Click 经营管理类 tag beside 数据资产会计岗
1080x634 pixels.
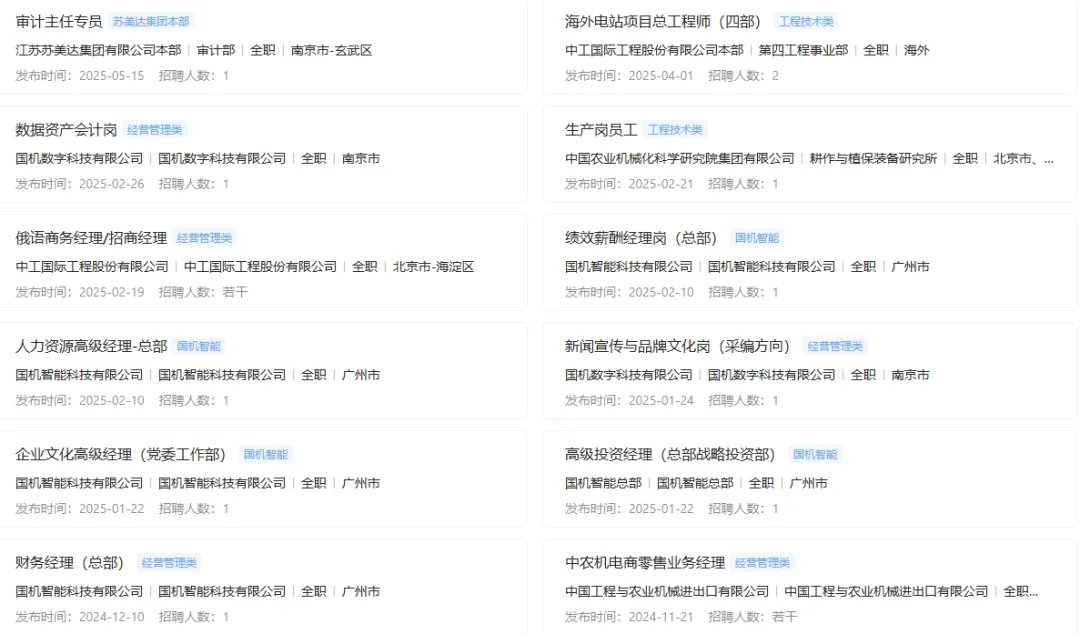point(154,130)
